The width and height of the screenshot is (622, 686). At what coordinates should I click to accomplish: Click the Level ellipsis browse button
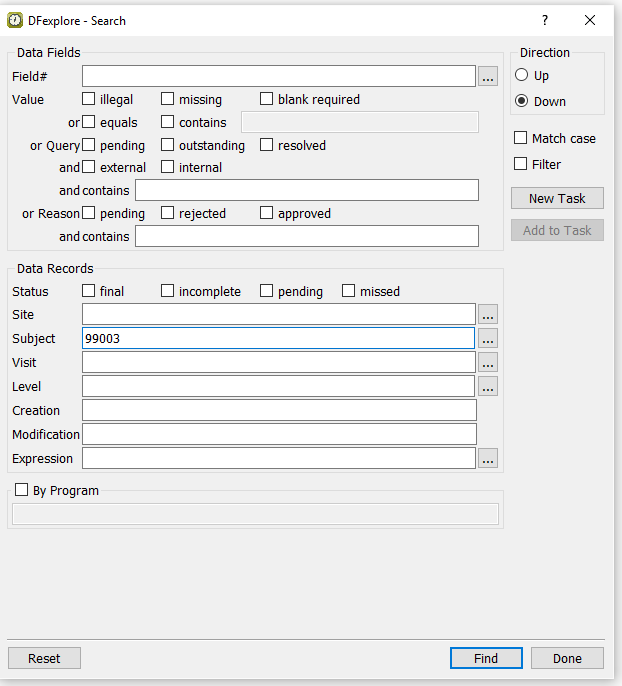[487, 387]
